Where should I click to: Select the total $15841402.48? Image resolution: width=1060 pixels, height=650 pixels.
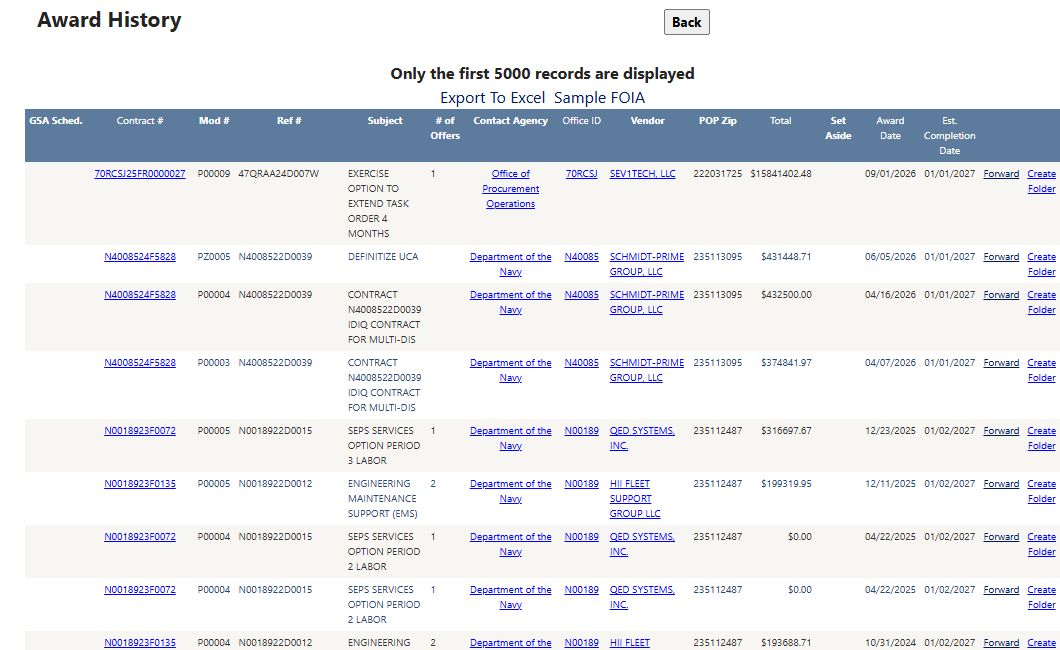[781, 174]
